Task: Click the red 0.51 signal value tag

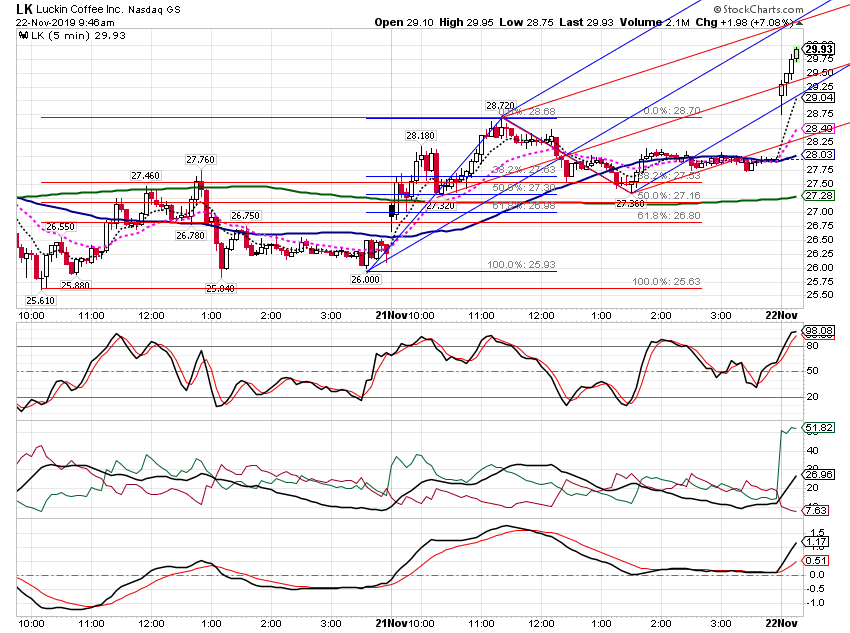Action: 816,560
